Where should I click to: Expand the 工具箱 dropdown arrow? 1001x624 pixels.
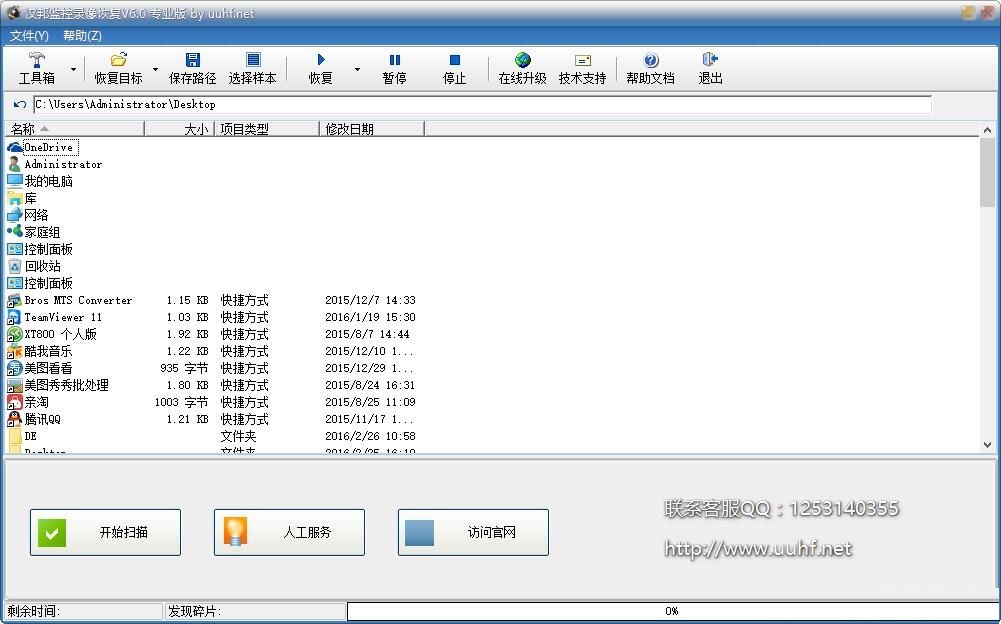pyautogui.click(x=73, y=69)
